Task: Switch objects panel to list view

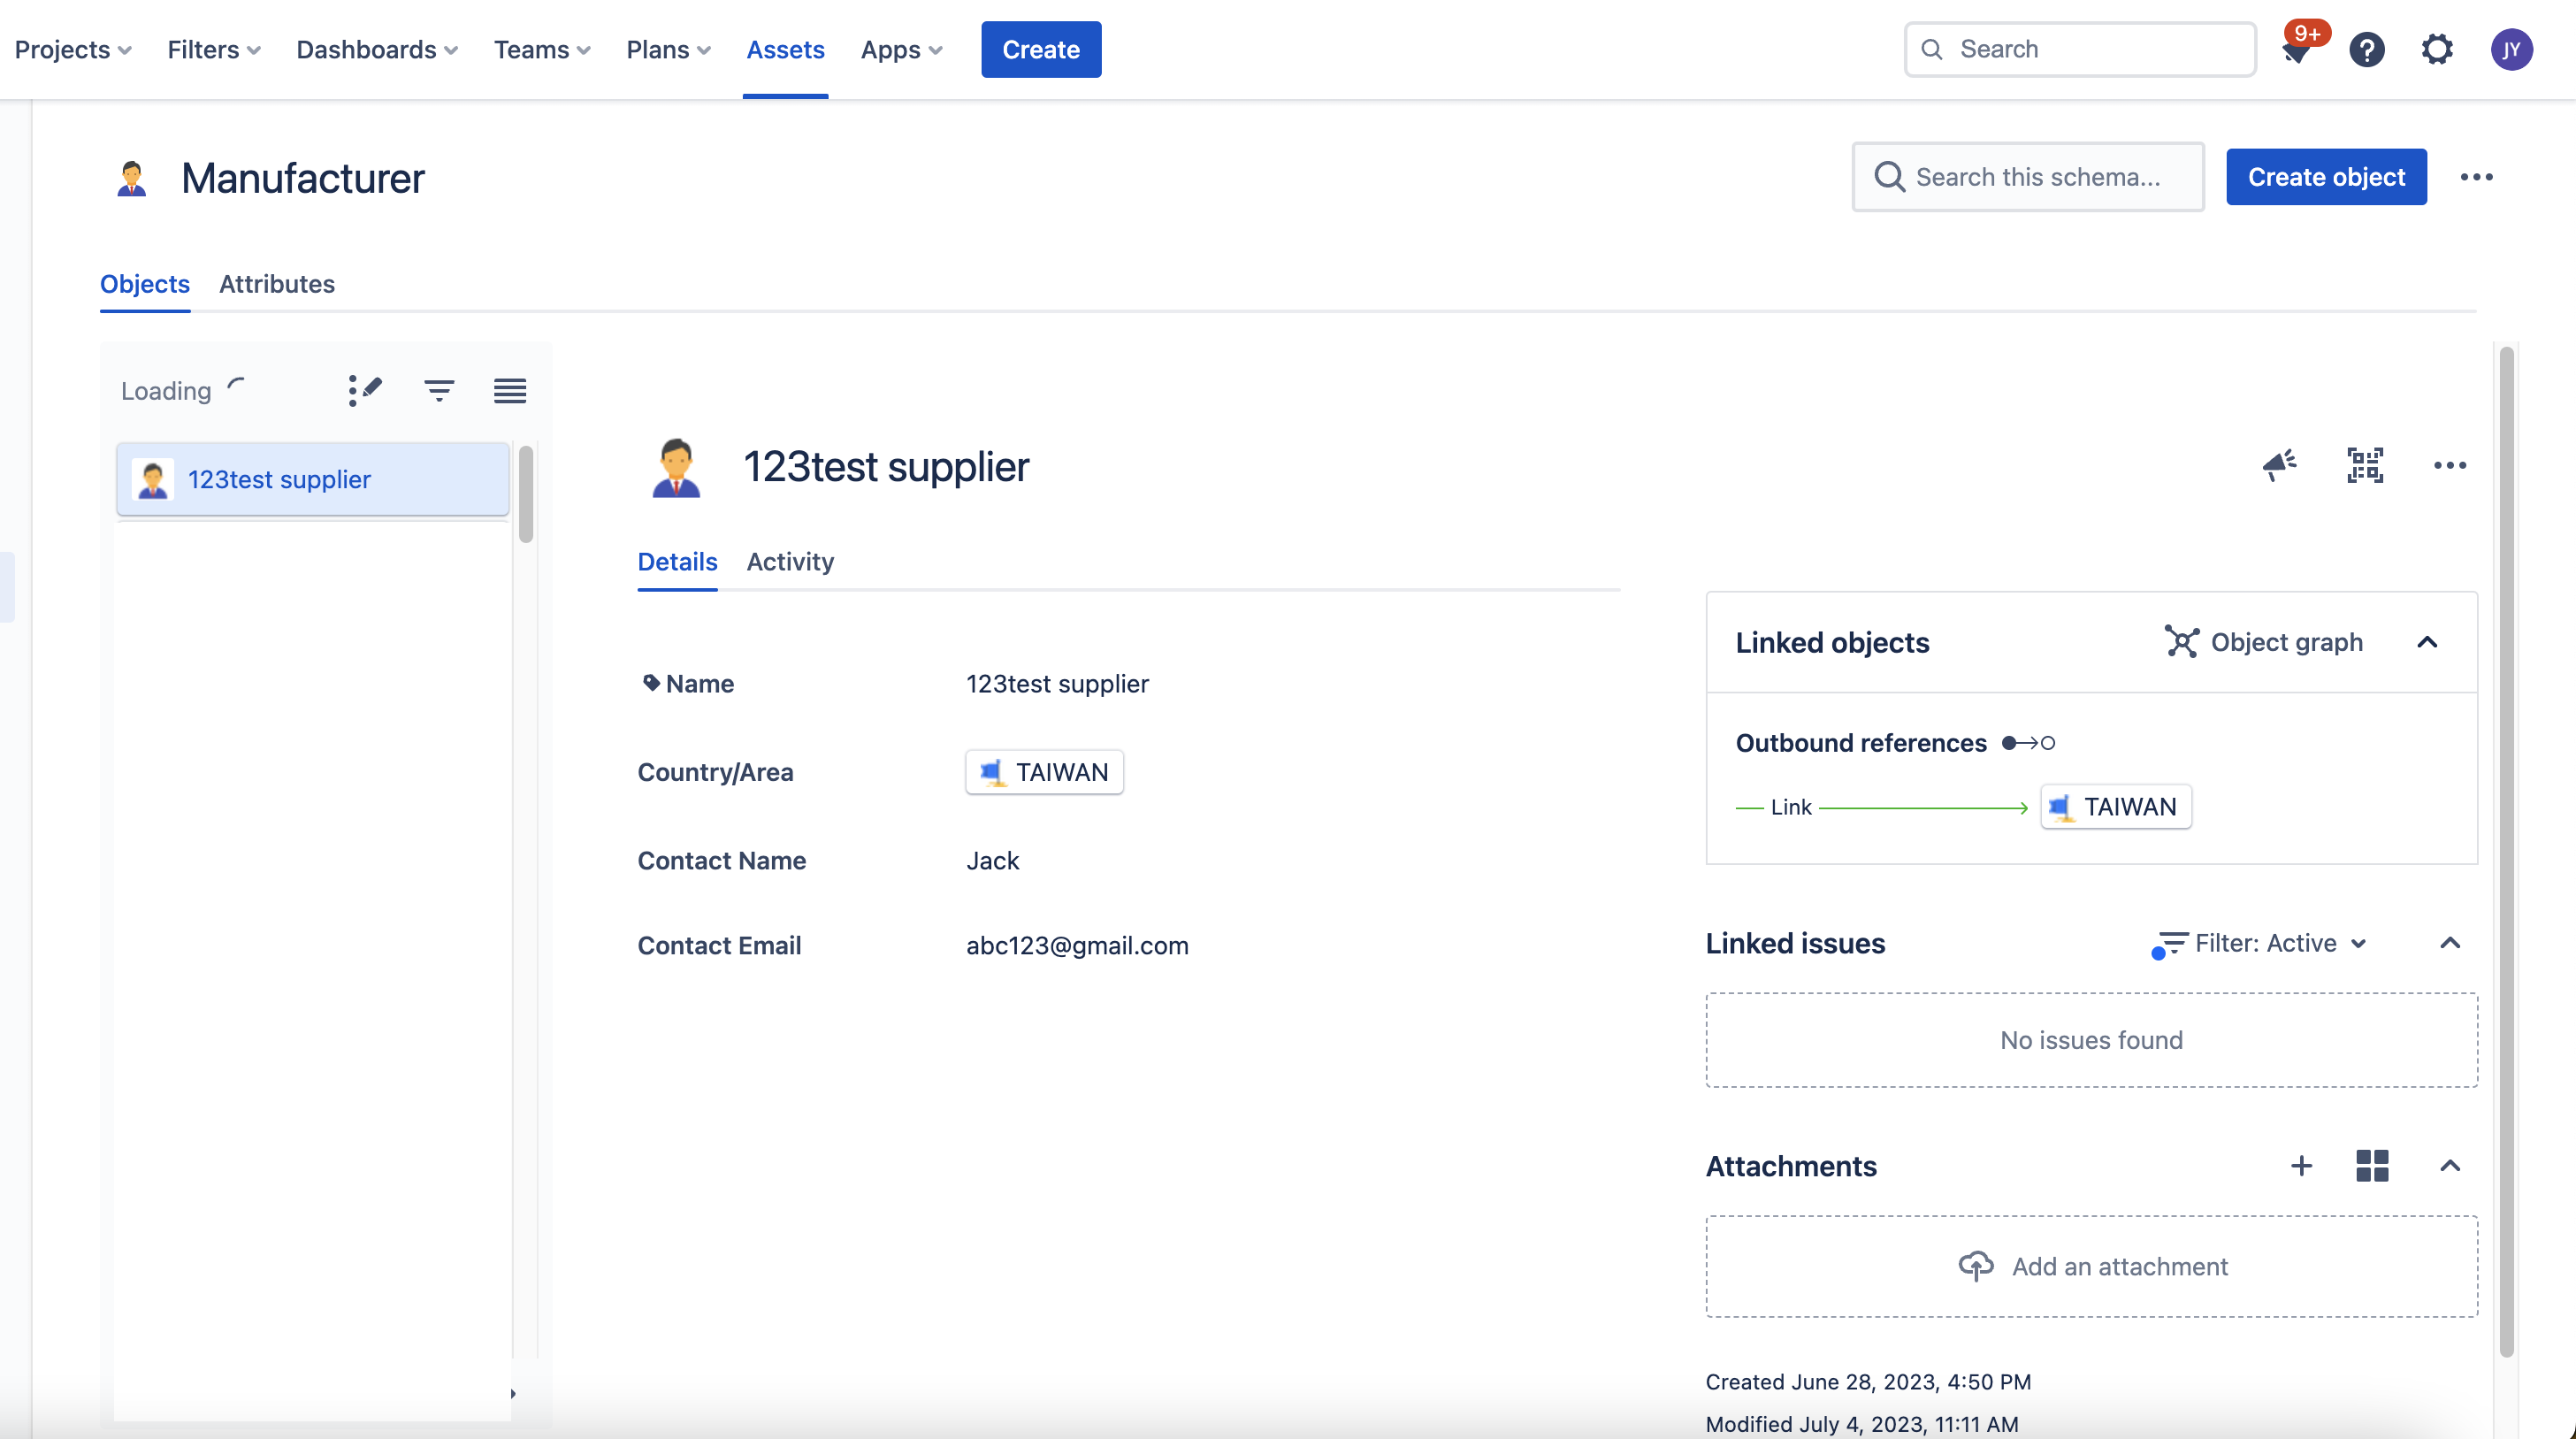Action: point(509,390)
